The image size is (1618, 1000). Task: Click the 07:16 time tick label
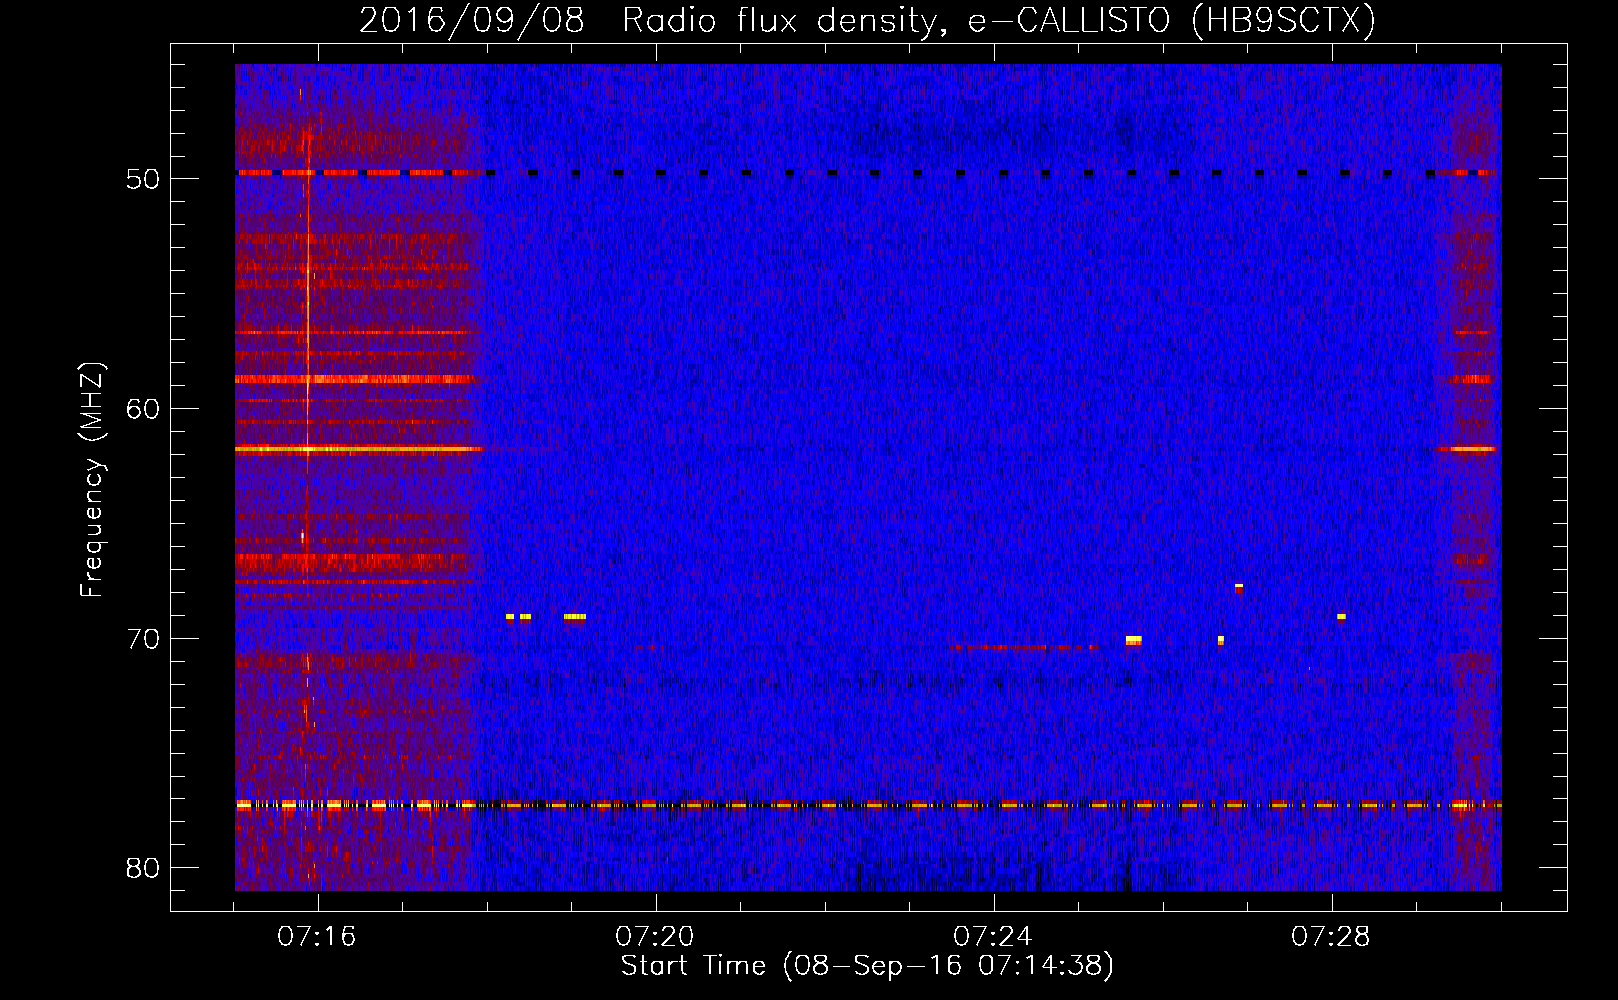(x=317, y=937)
